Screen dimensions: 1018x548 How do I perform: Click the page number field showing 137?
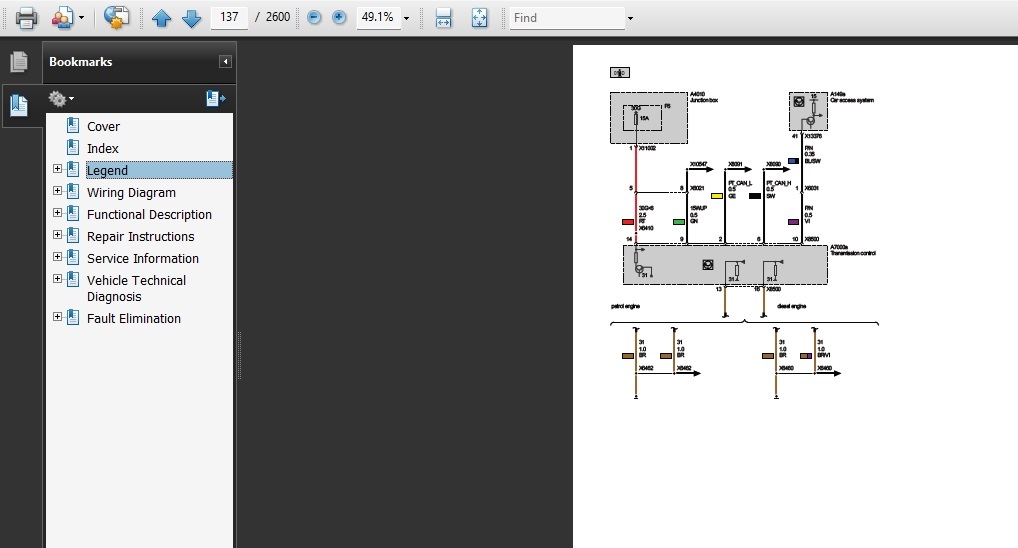[x=229, y=17]
